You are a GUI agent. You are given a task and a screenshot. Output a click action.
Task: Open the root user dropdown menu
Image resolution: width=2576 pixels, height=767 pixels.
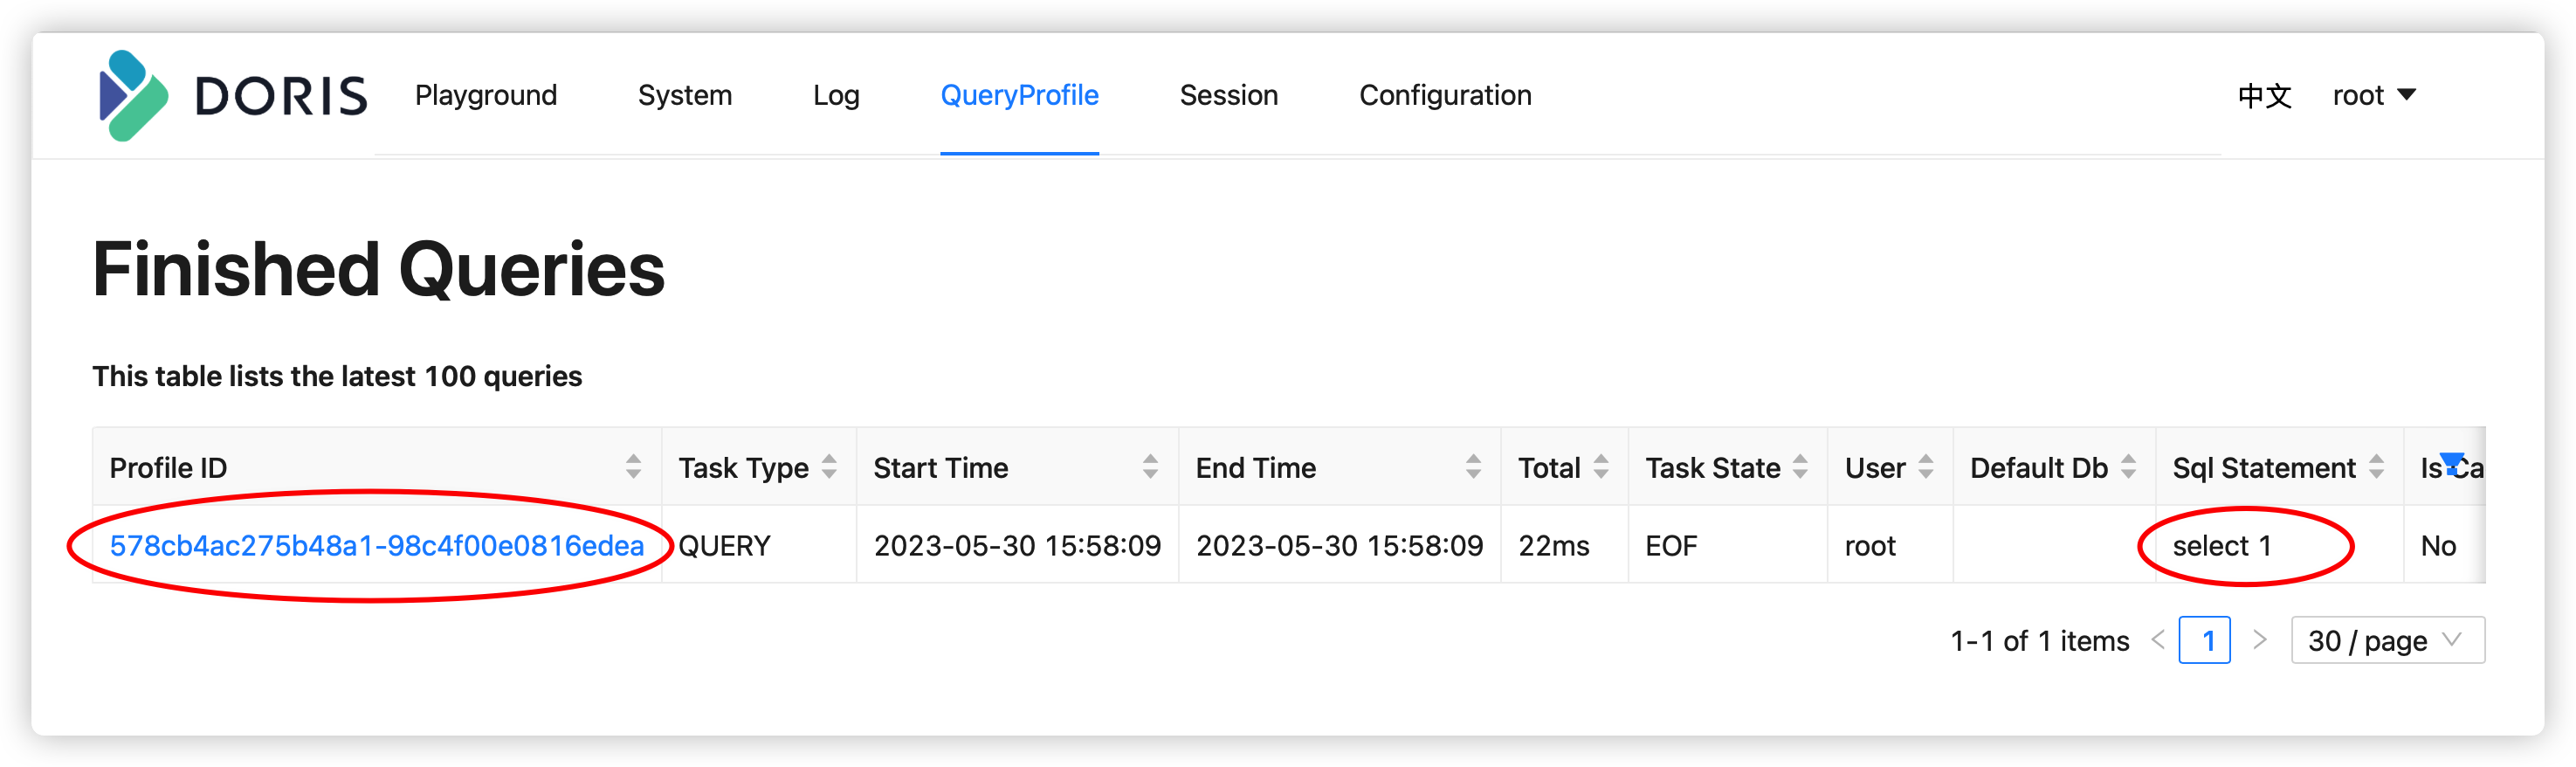click(x=2374, y=96)
